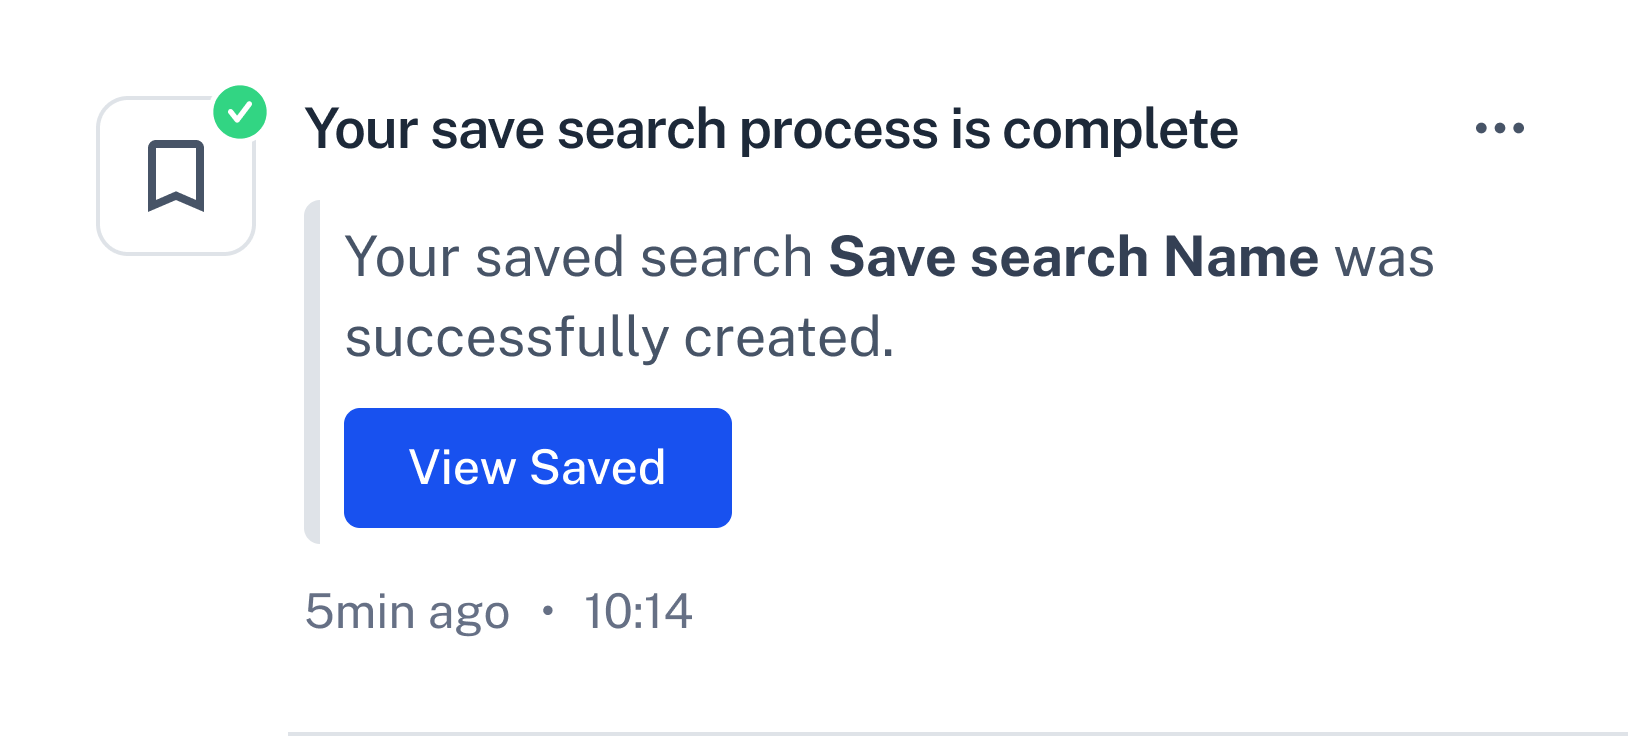Select the notification title about save search complete
The width and height of the screenshot is (1628, 736).
pos(772,130)
